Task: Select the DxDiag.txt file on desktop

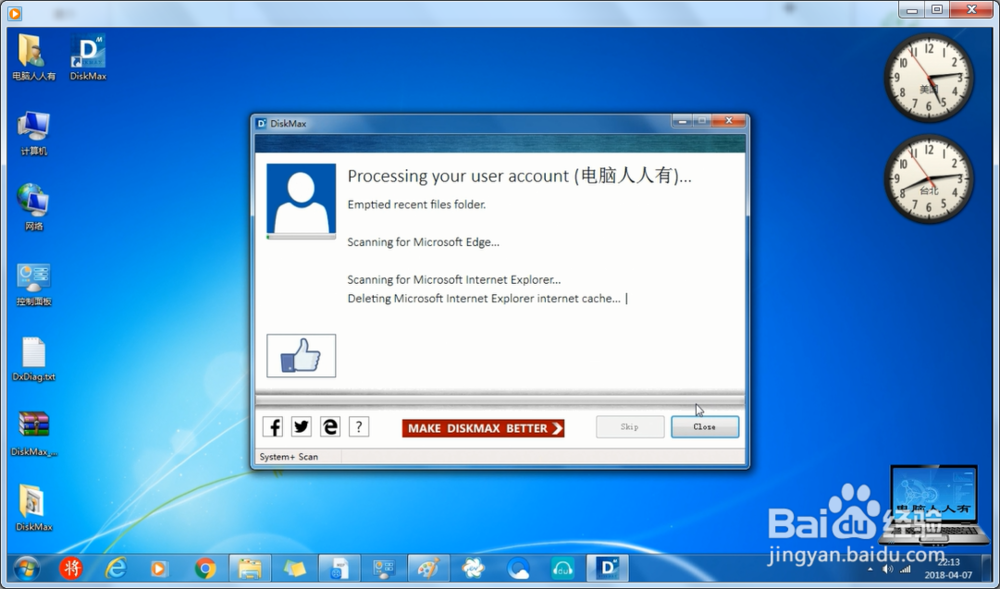Action: coord(34,360)
